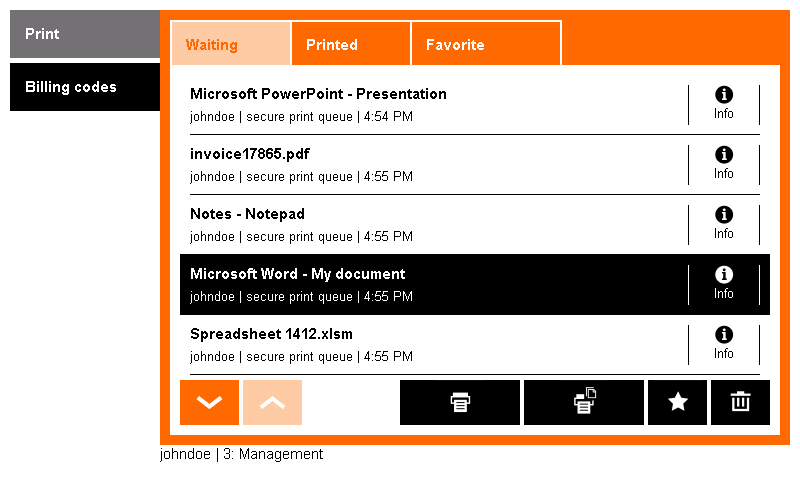Open Info for invoice17865.pdf job

tap(723, 164)
